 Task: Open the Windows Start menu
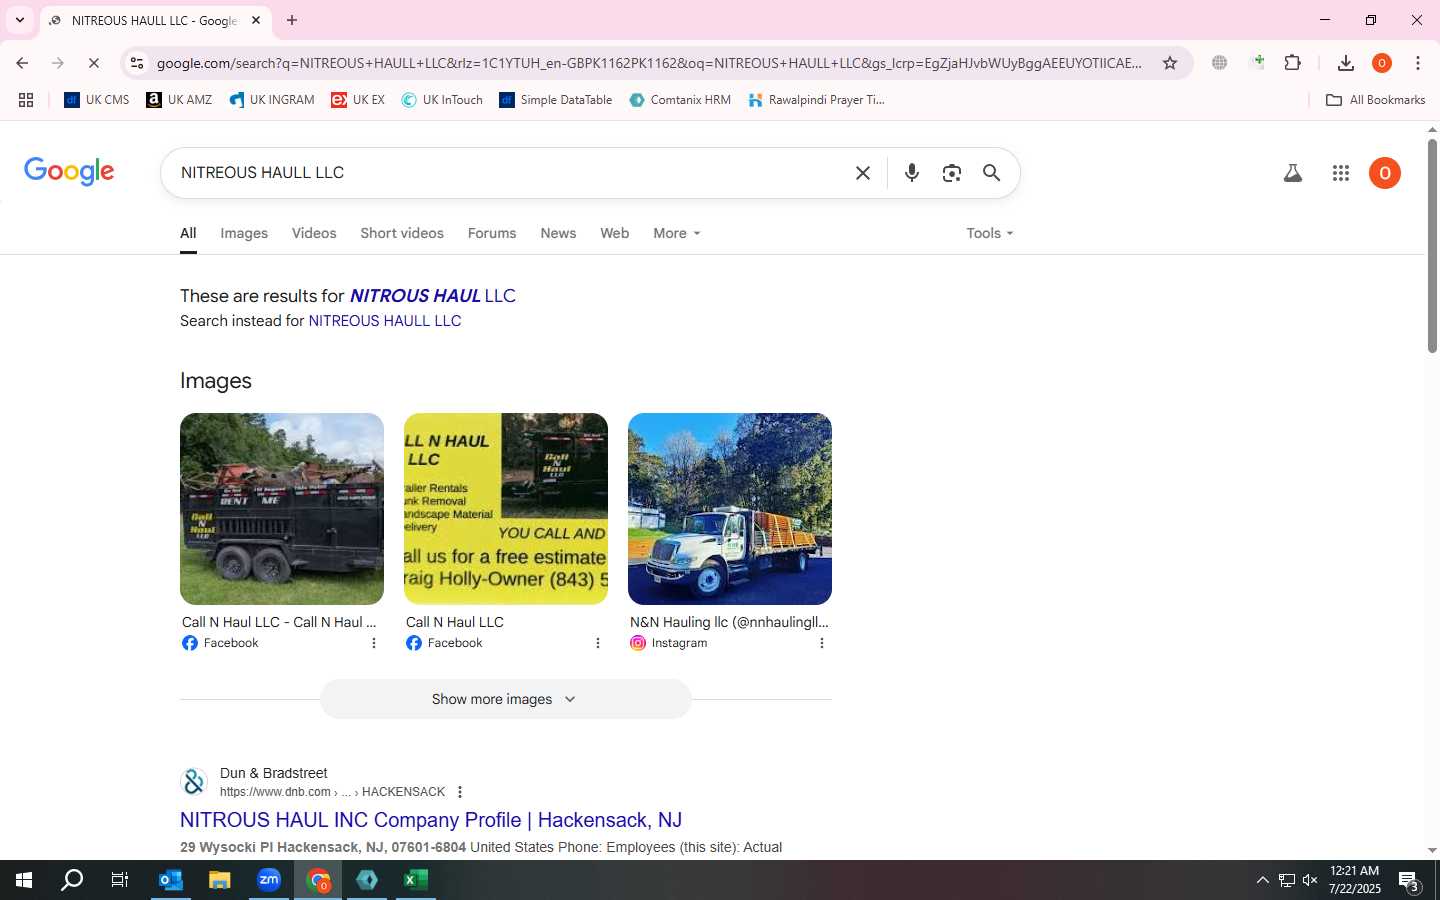tap(24, 880)
